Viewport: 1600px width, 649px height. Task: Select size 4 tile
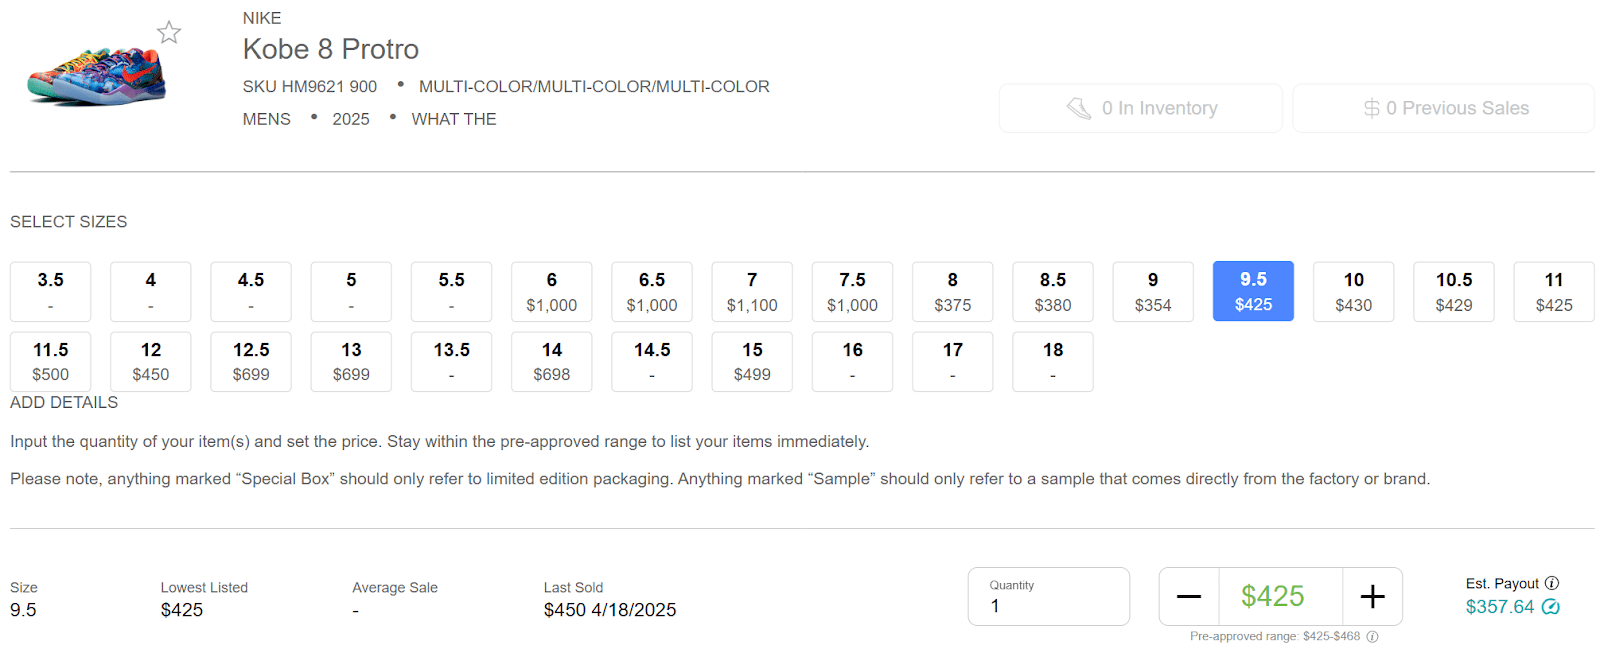(151, 292)
